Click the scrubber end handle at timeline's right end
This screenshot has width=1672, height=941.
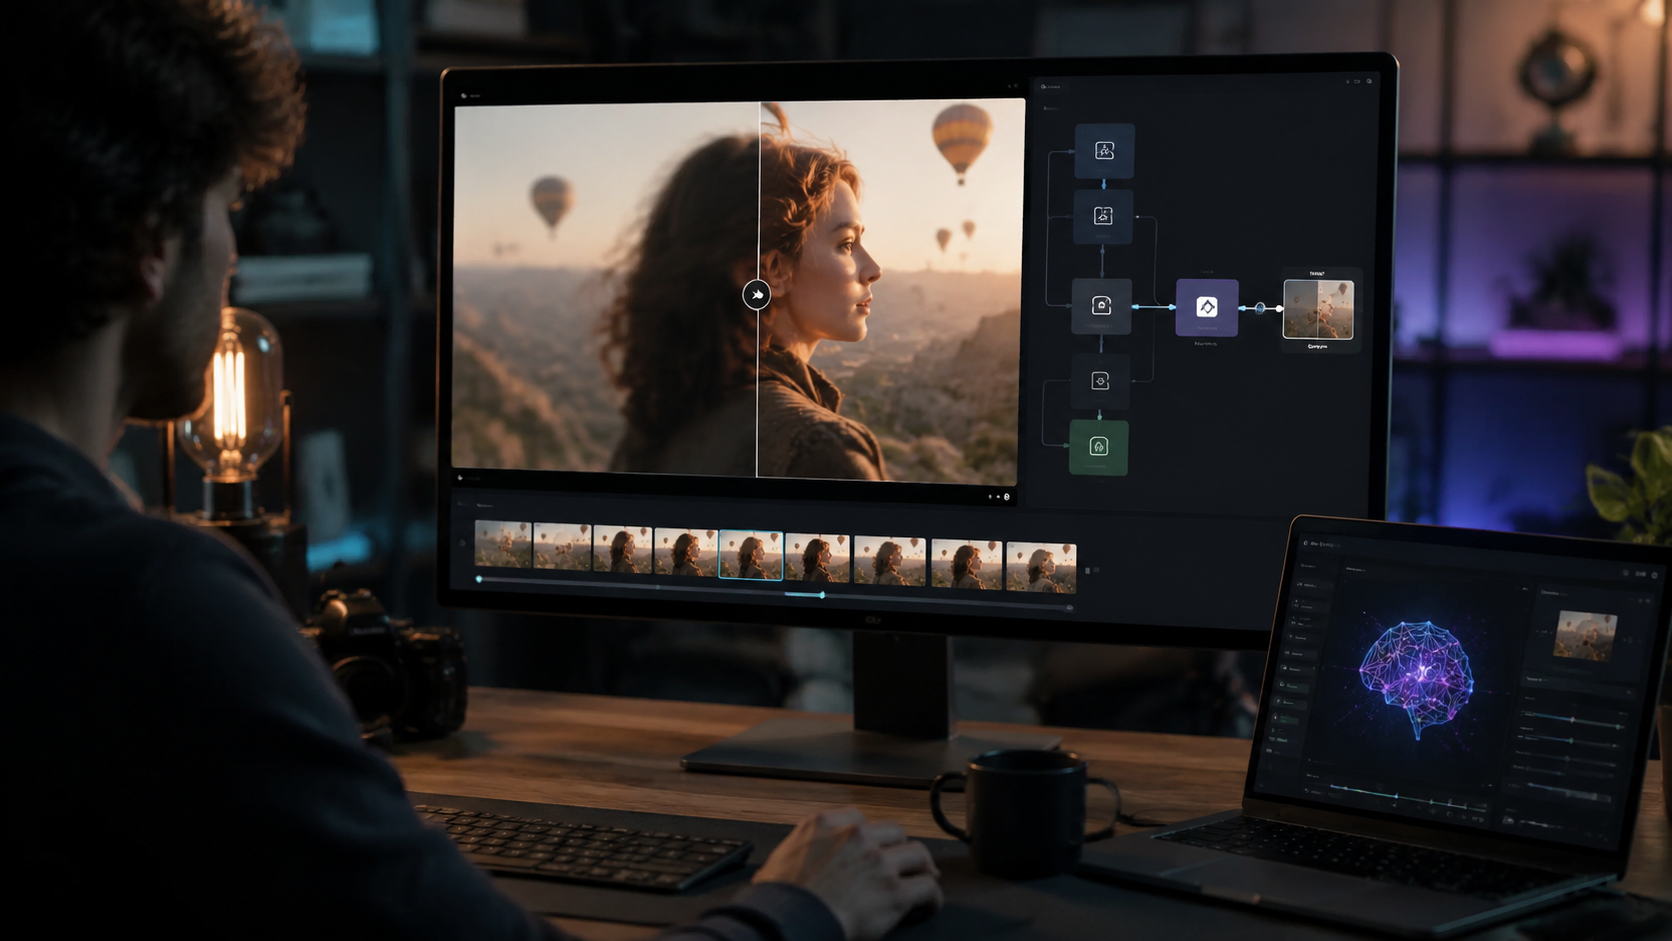click(1069, 607)
